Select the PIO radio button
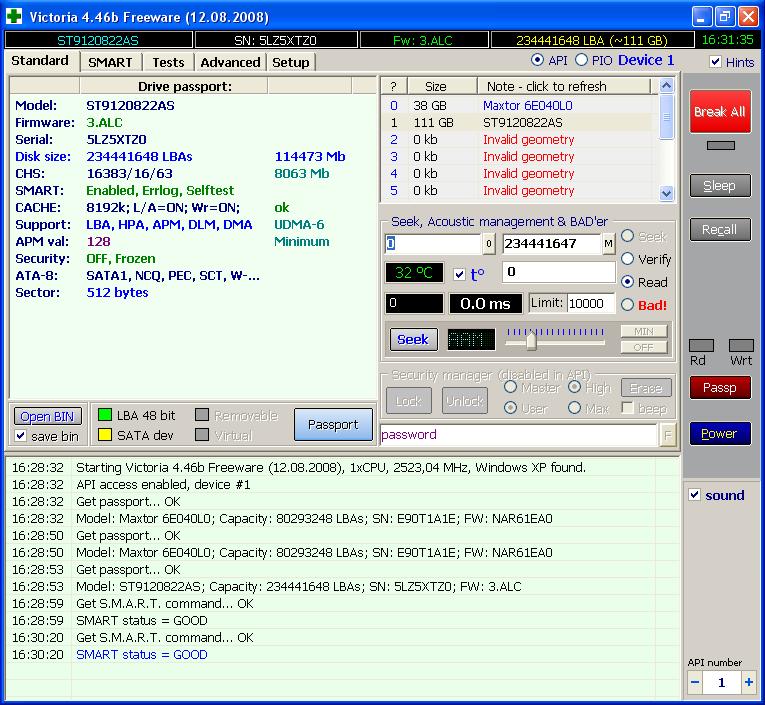This screenshot has width=765, height=705. [x=581, y=61]
